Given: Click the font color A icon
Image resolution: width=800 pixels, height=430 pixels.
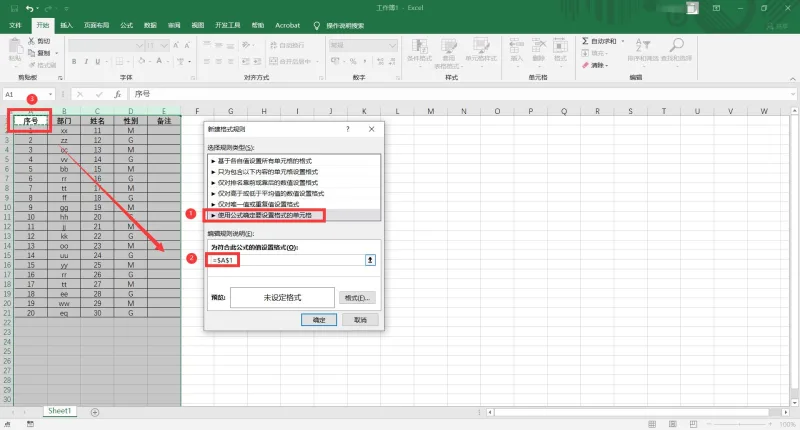Looking at the screenshot, I should (159, 61).
